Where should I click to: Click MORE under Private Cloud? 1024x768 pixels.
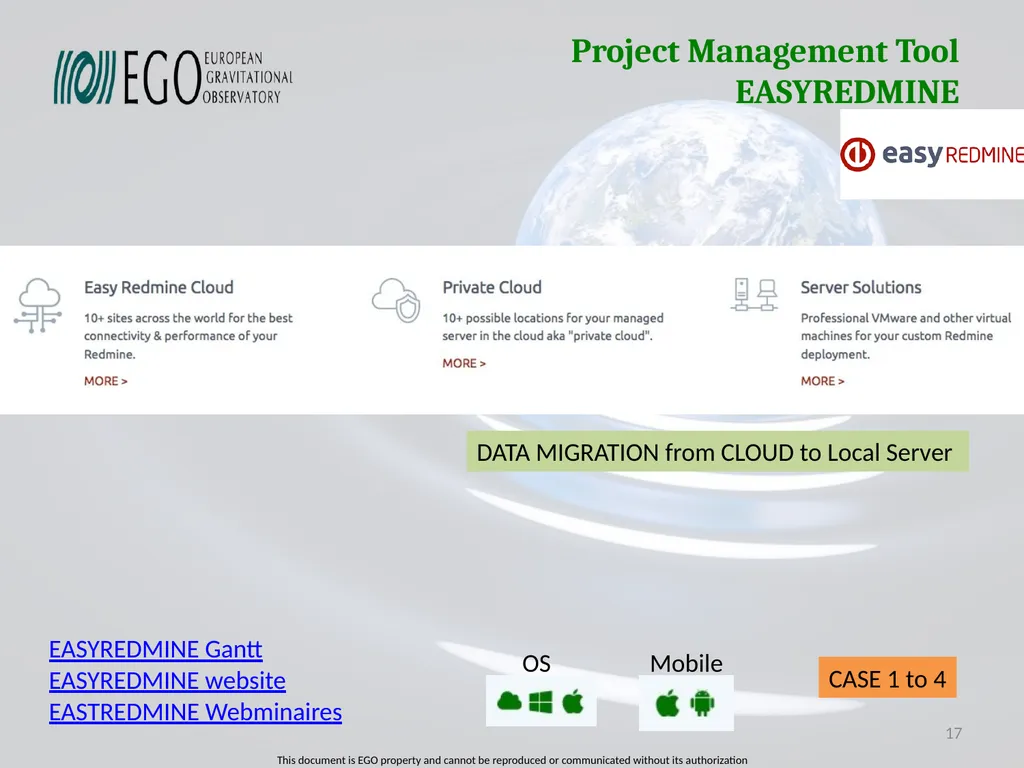[x=464, y=363]
